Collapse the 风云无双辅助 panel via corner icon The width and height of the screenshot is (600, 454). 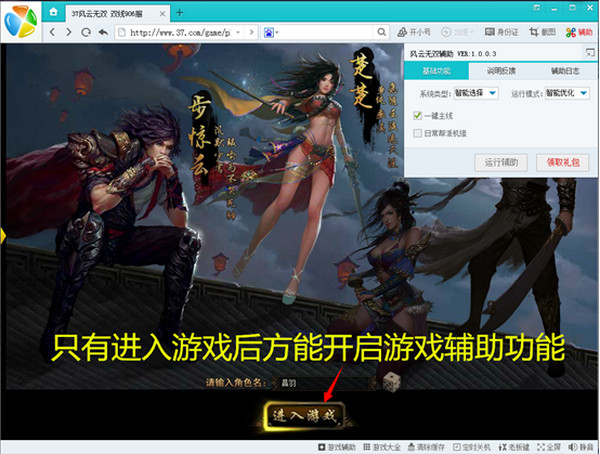[590, 53]
